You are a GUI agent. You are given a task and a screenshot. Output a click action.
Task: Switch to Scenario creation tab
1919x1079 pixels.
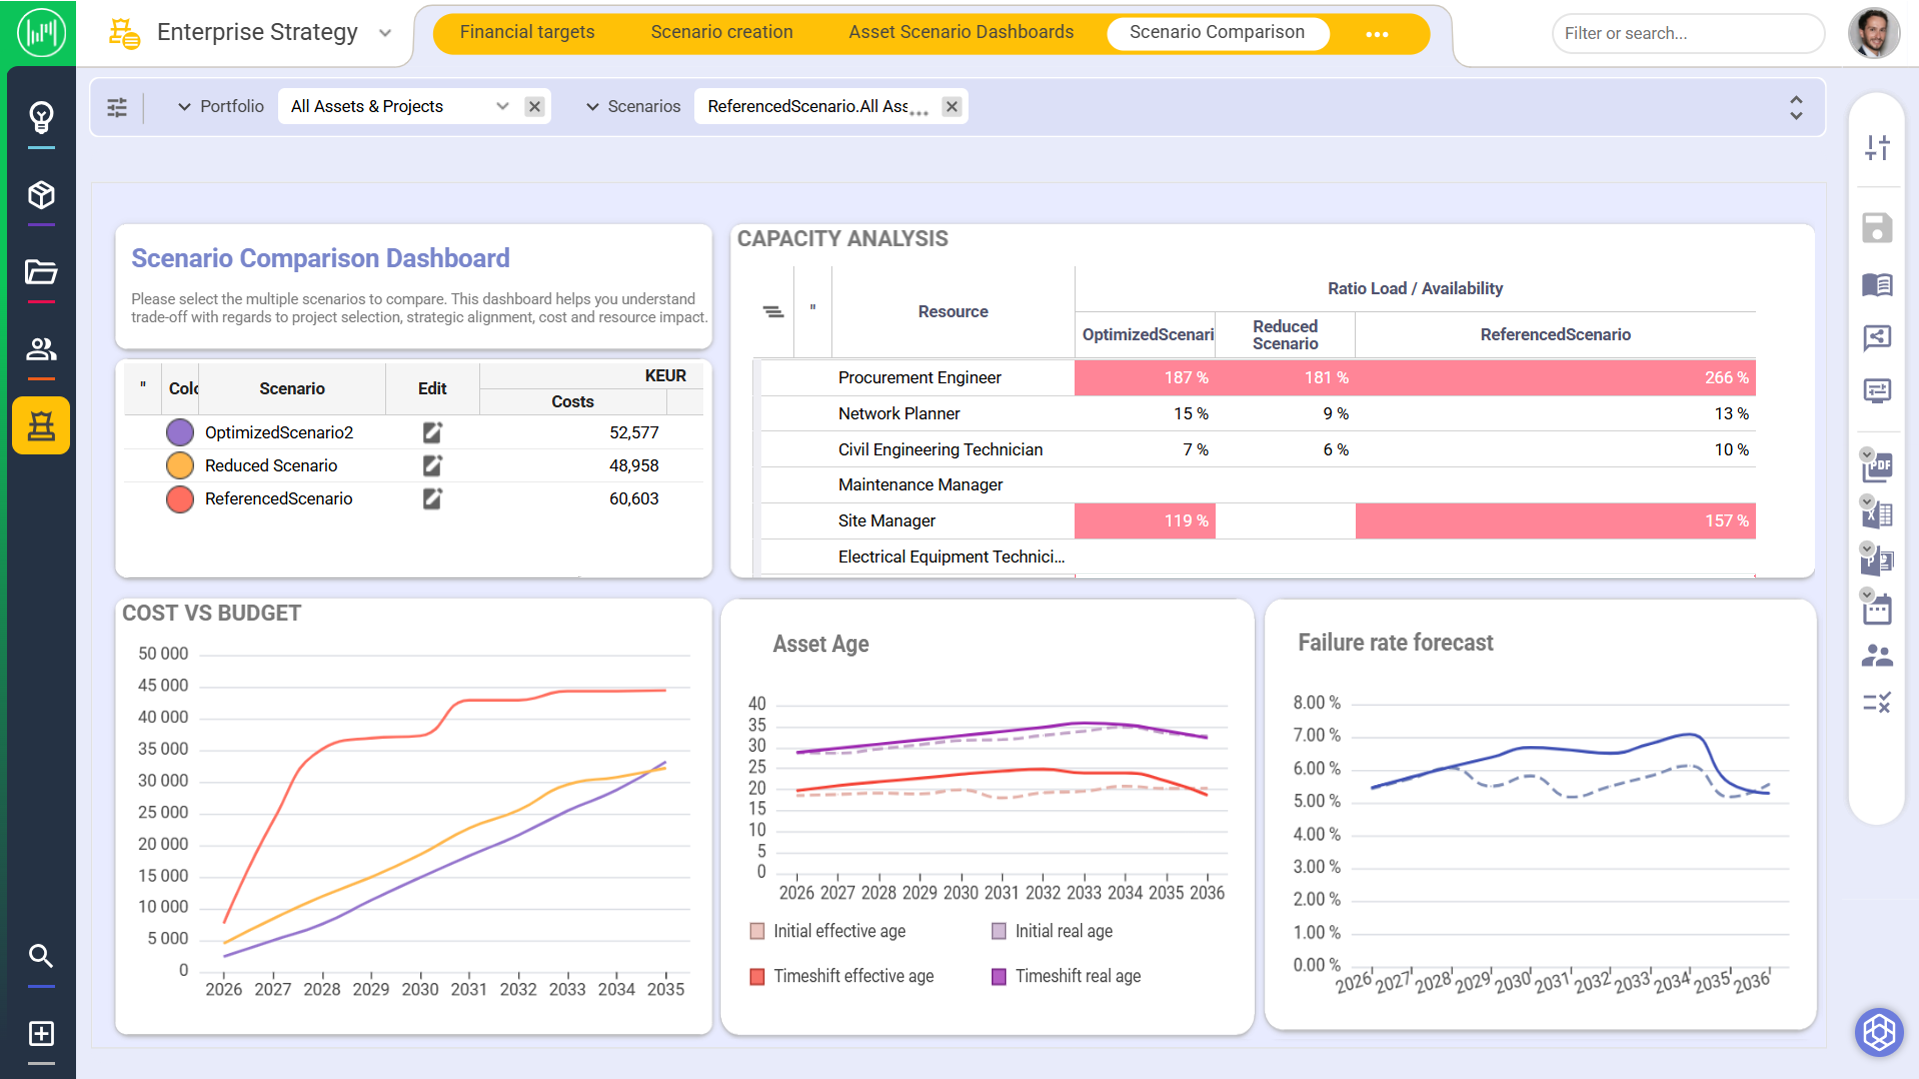pyautogui.click(x=722, y=32)
